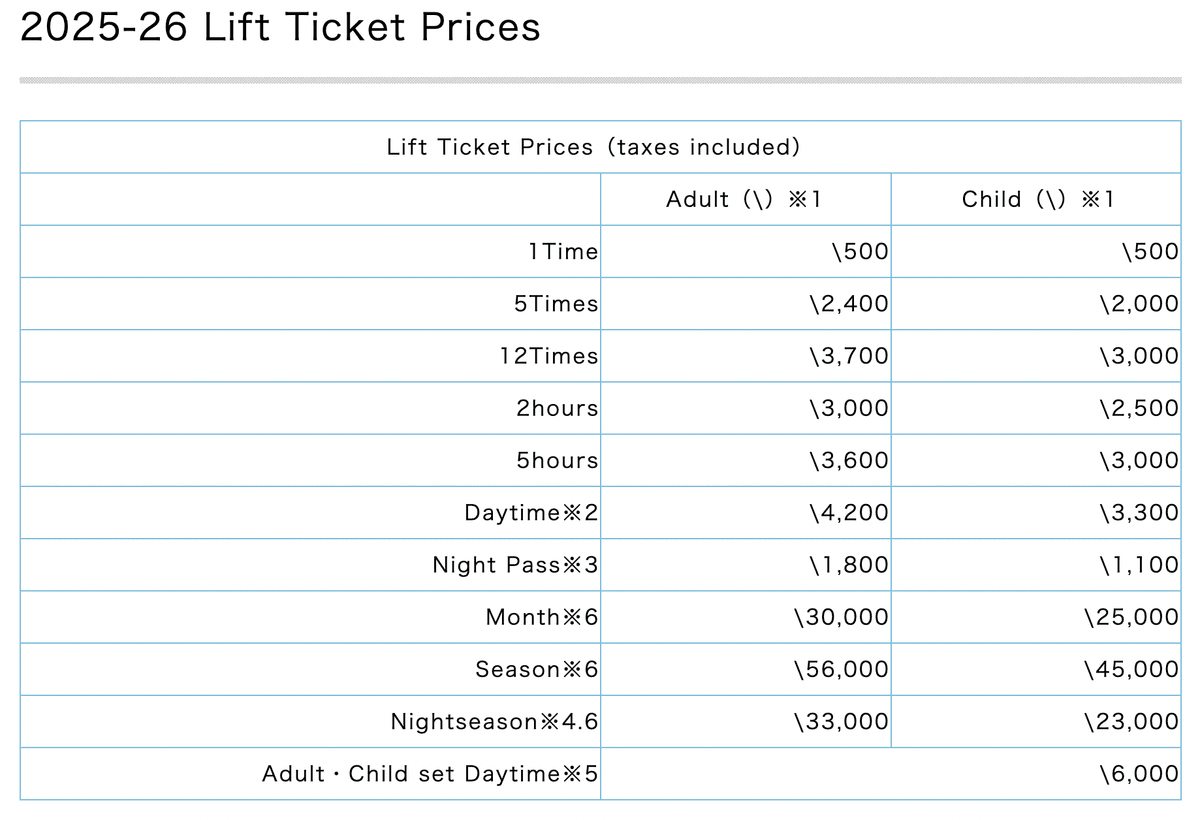Click the Child column header
This screenshot has height=820, width=1200.
[x=1037, y=200]
